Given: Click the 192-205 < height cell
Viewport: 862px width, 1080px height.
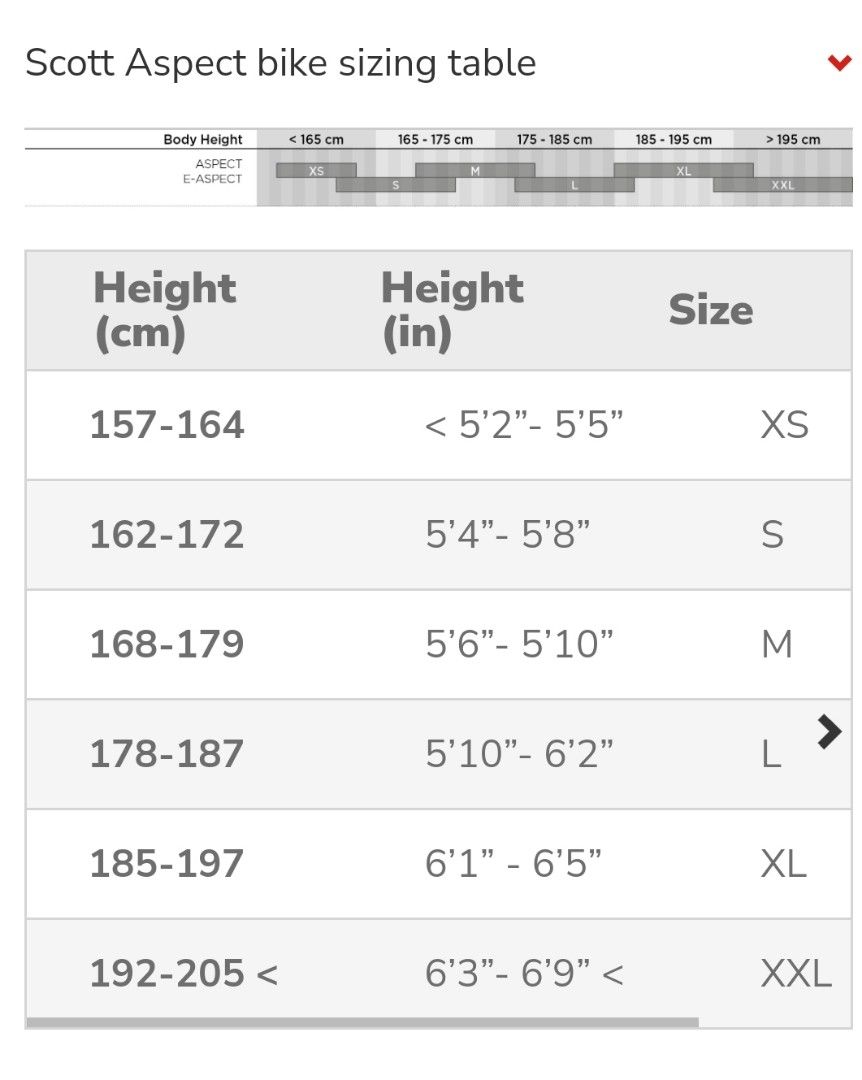Looking at the screenshot, I should point(183,973).
